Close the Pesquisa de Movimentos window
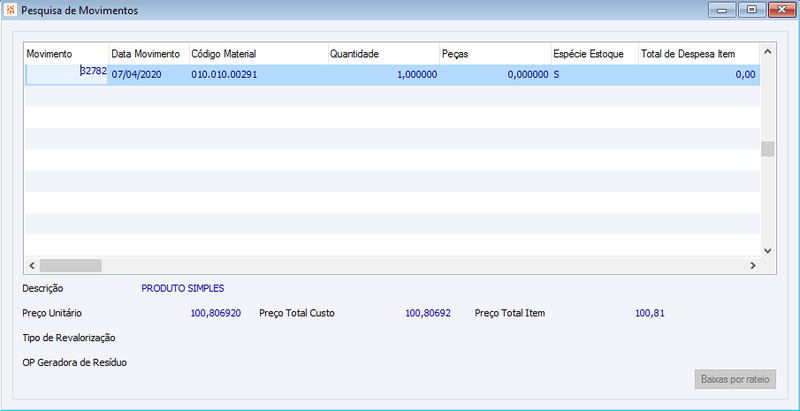The image size is (800, 411). pos(782,10)
